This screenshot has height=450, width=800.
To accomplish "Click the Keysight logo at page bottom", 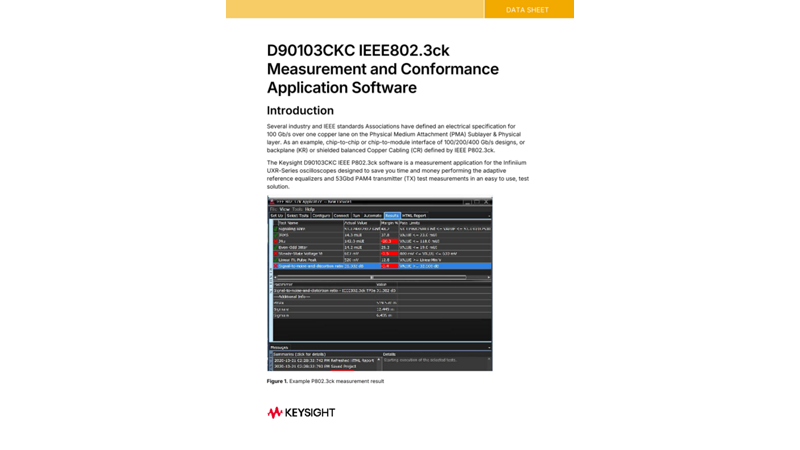I will click(x=301, y=413).
